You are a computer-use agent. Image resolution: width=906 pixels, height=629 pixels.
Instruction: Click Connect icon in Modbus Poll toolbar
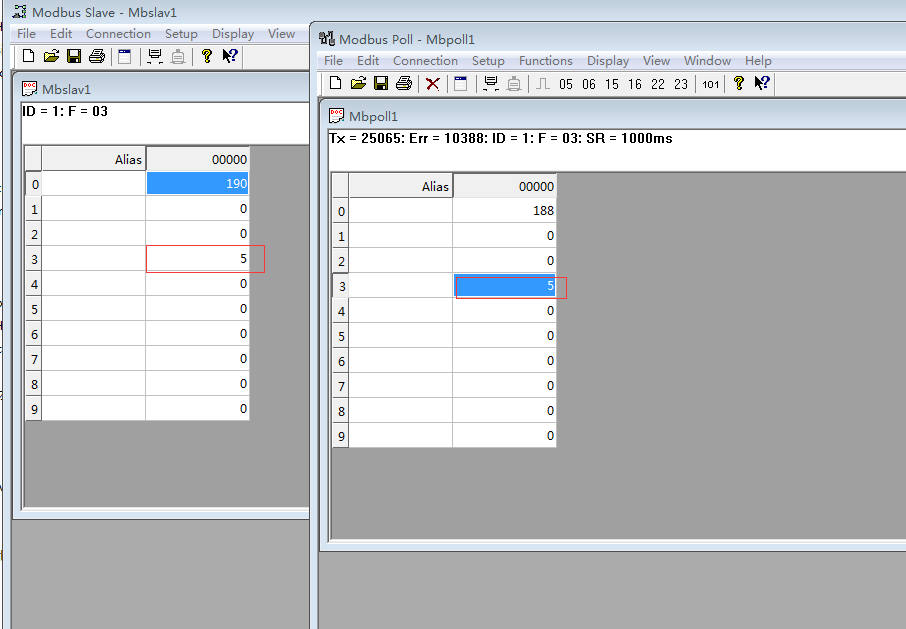pos(491,83)
